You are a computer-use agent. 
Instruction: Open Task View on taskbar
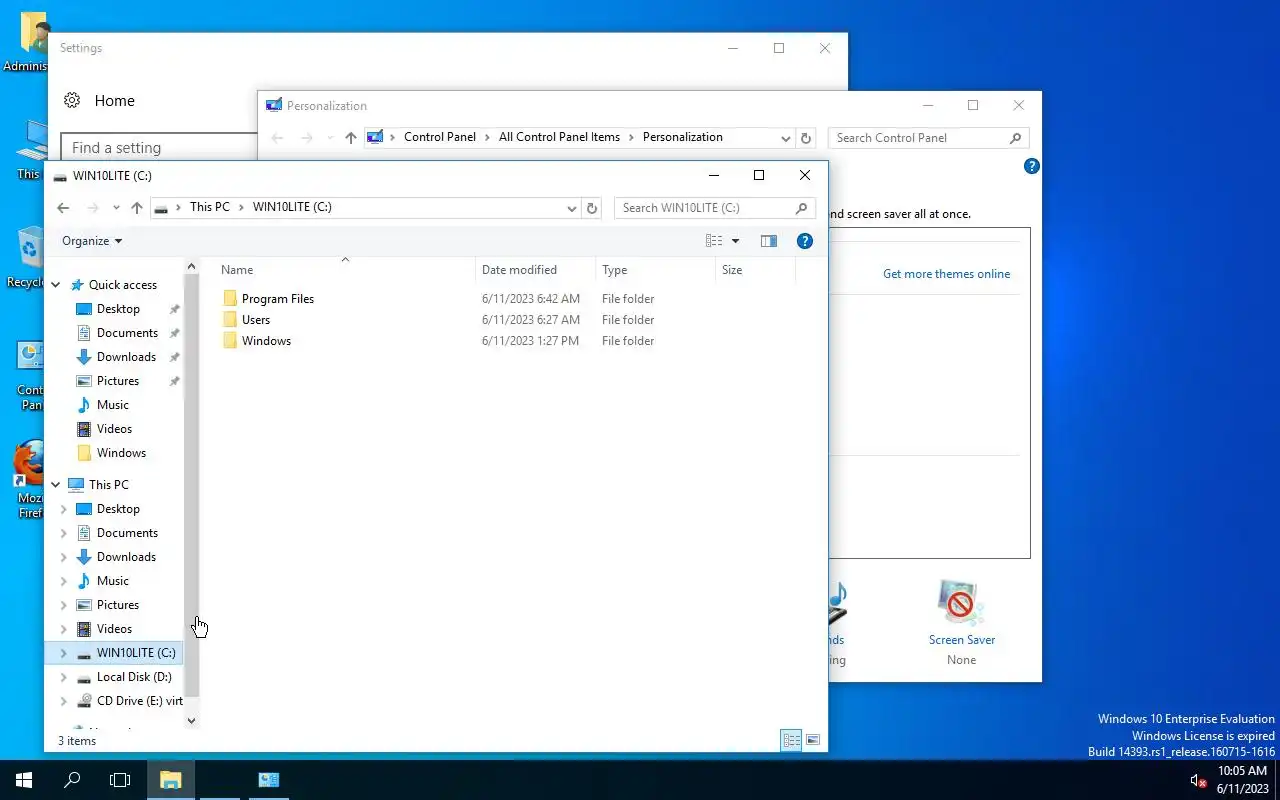[120, 780]
